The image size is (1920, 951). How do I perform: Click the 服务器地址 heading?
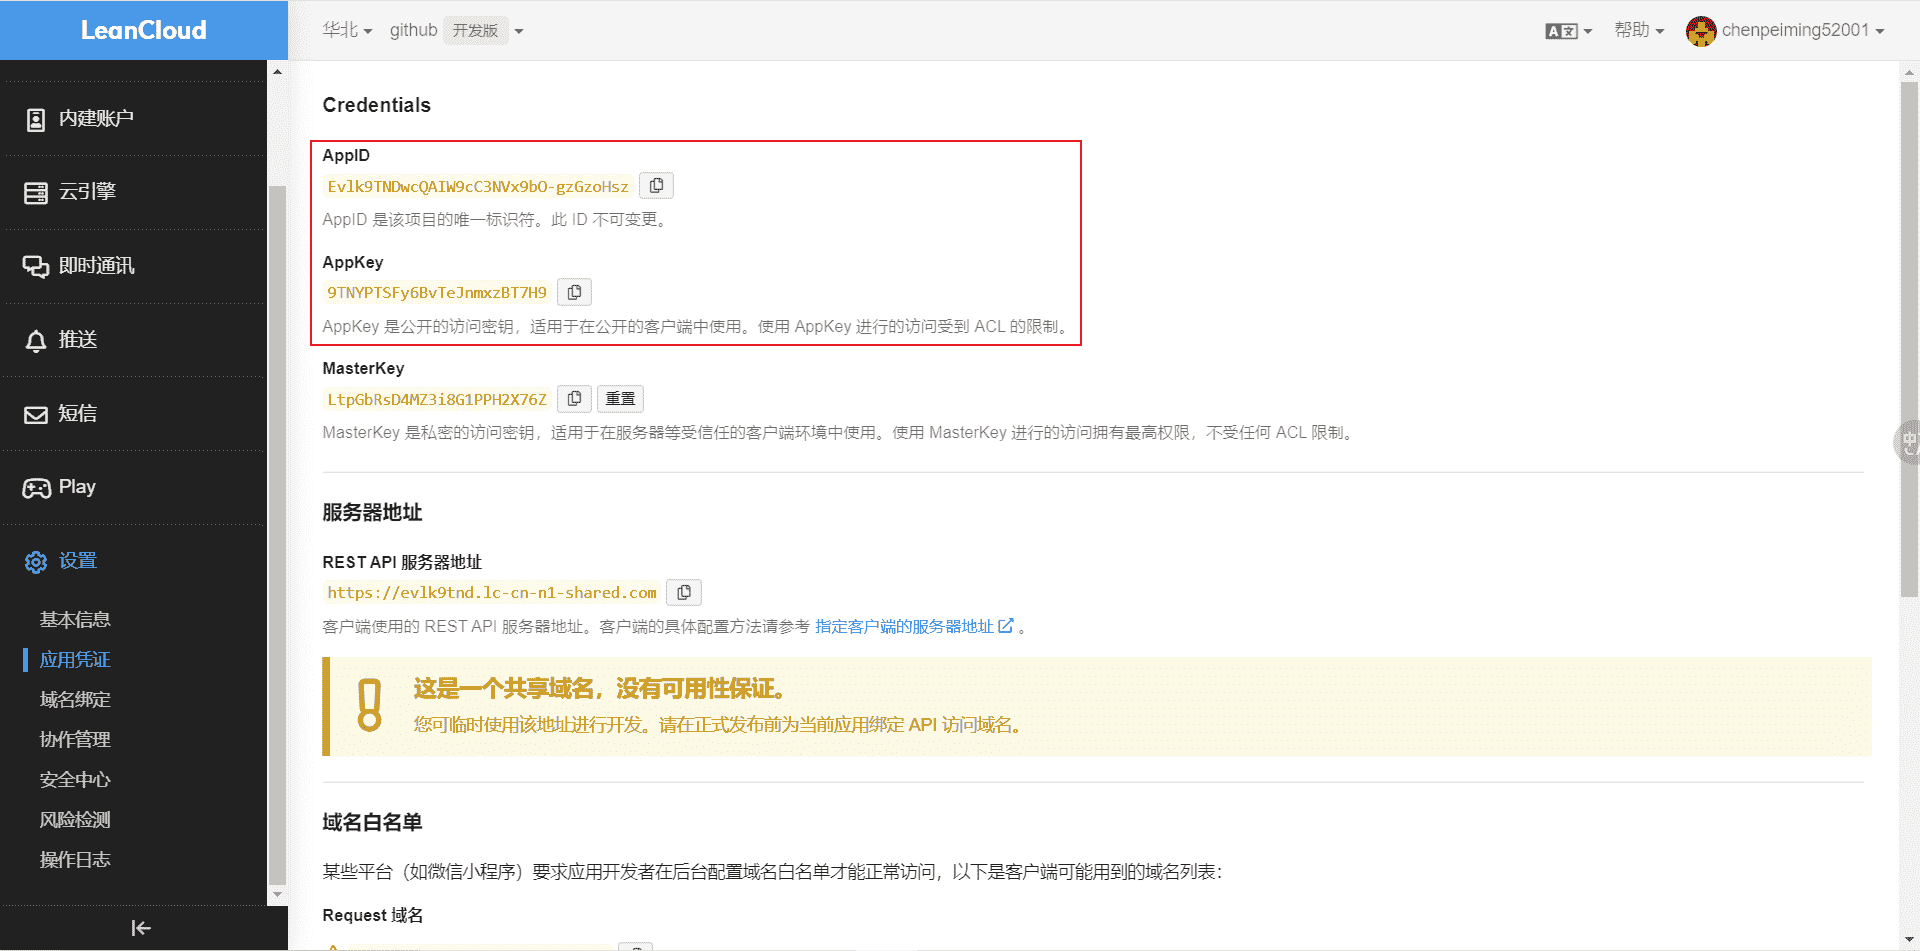tap(372, 512)
